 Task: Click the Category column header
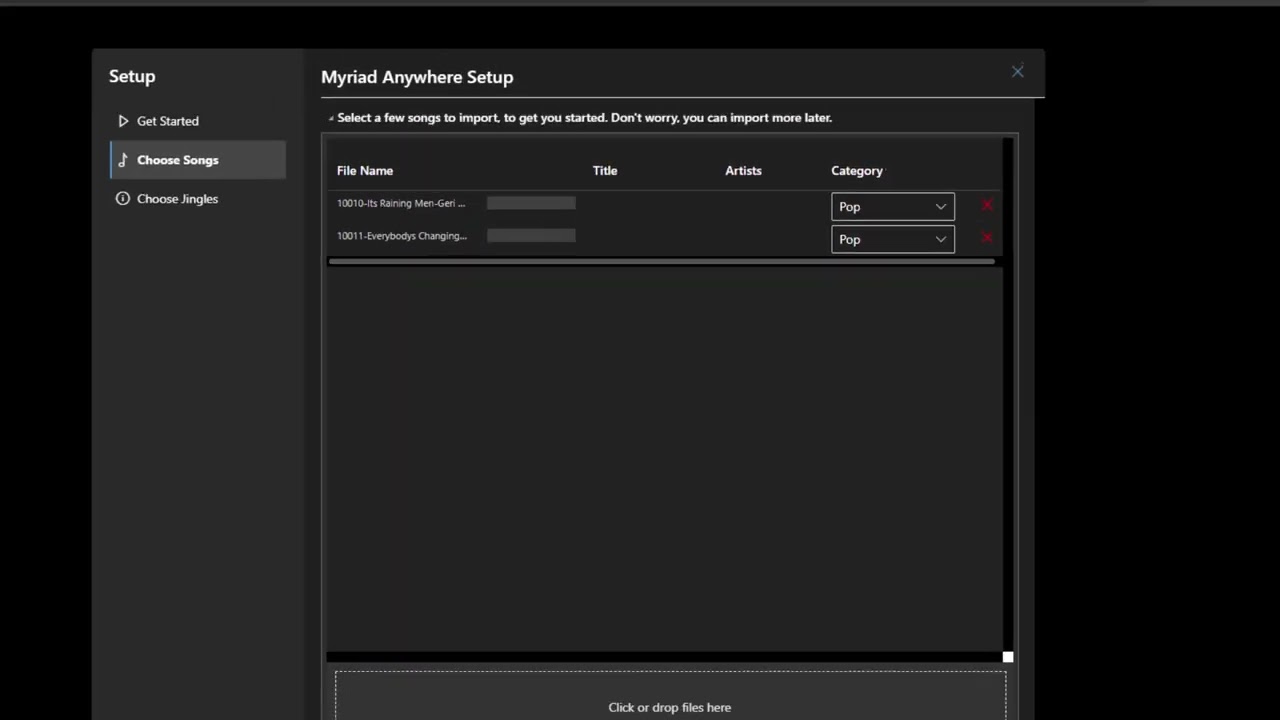857,171
